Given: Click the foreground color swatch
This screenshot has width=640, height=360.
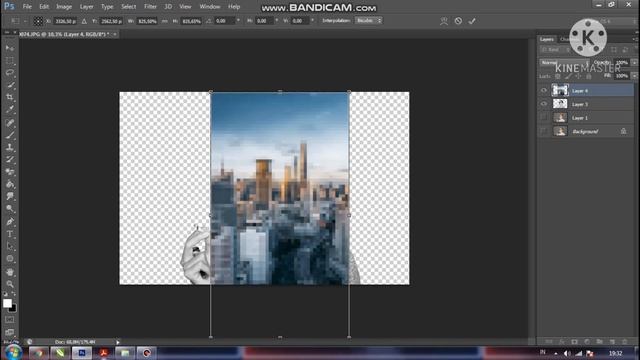Looking at the screenshot, I should 7,303.
